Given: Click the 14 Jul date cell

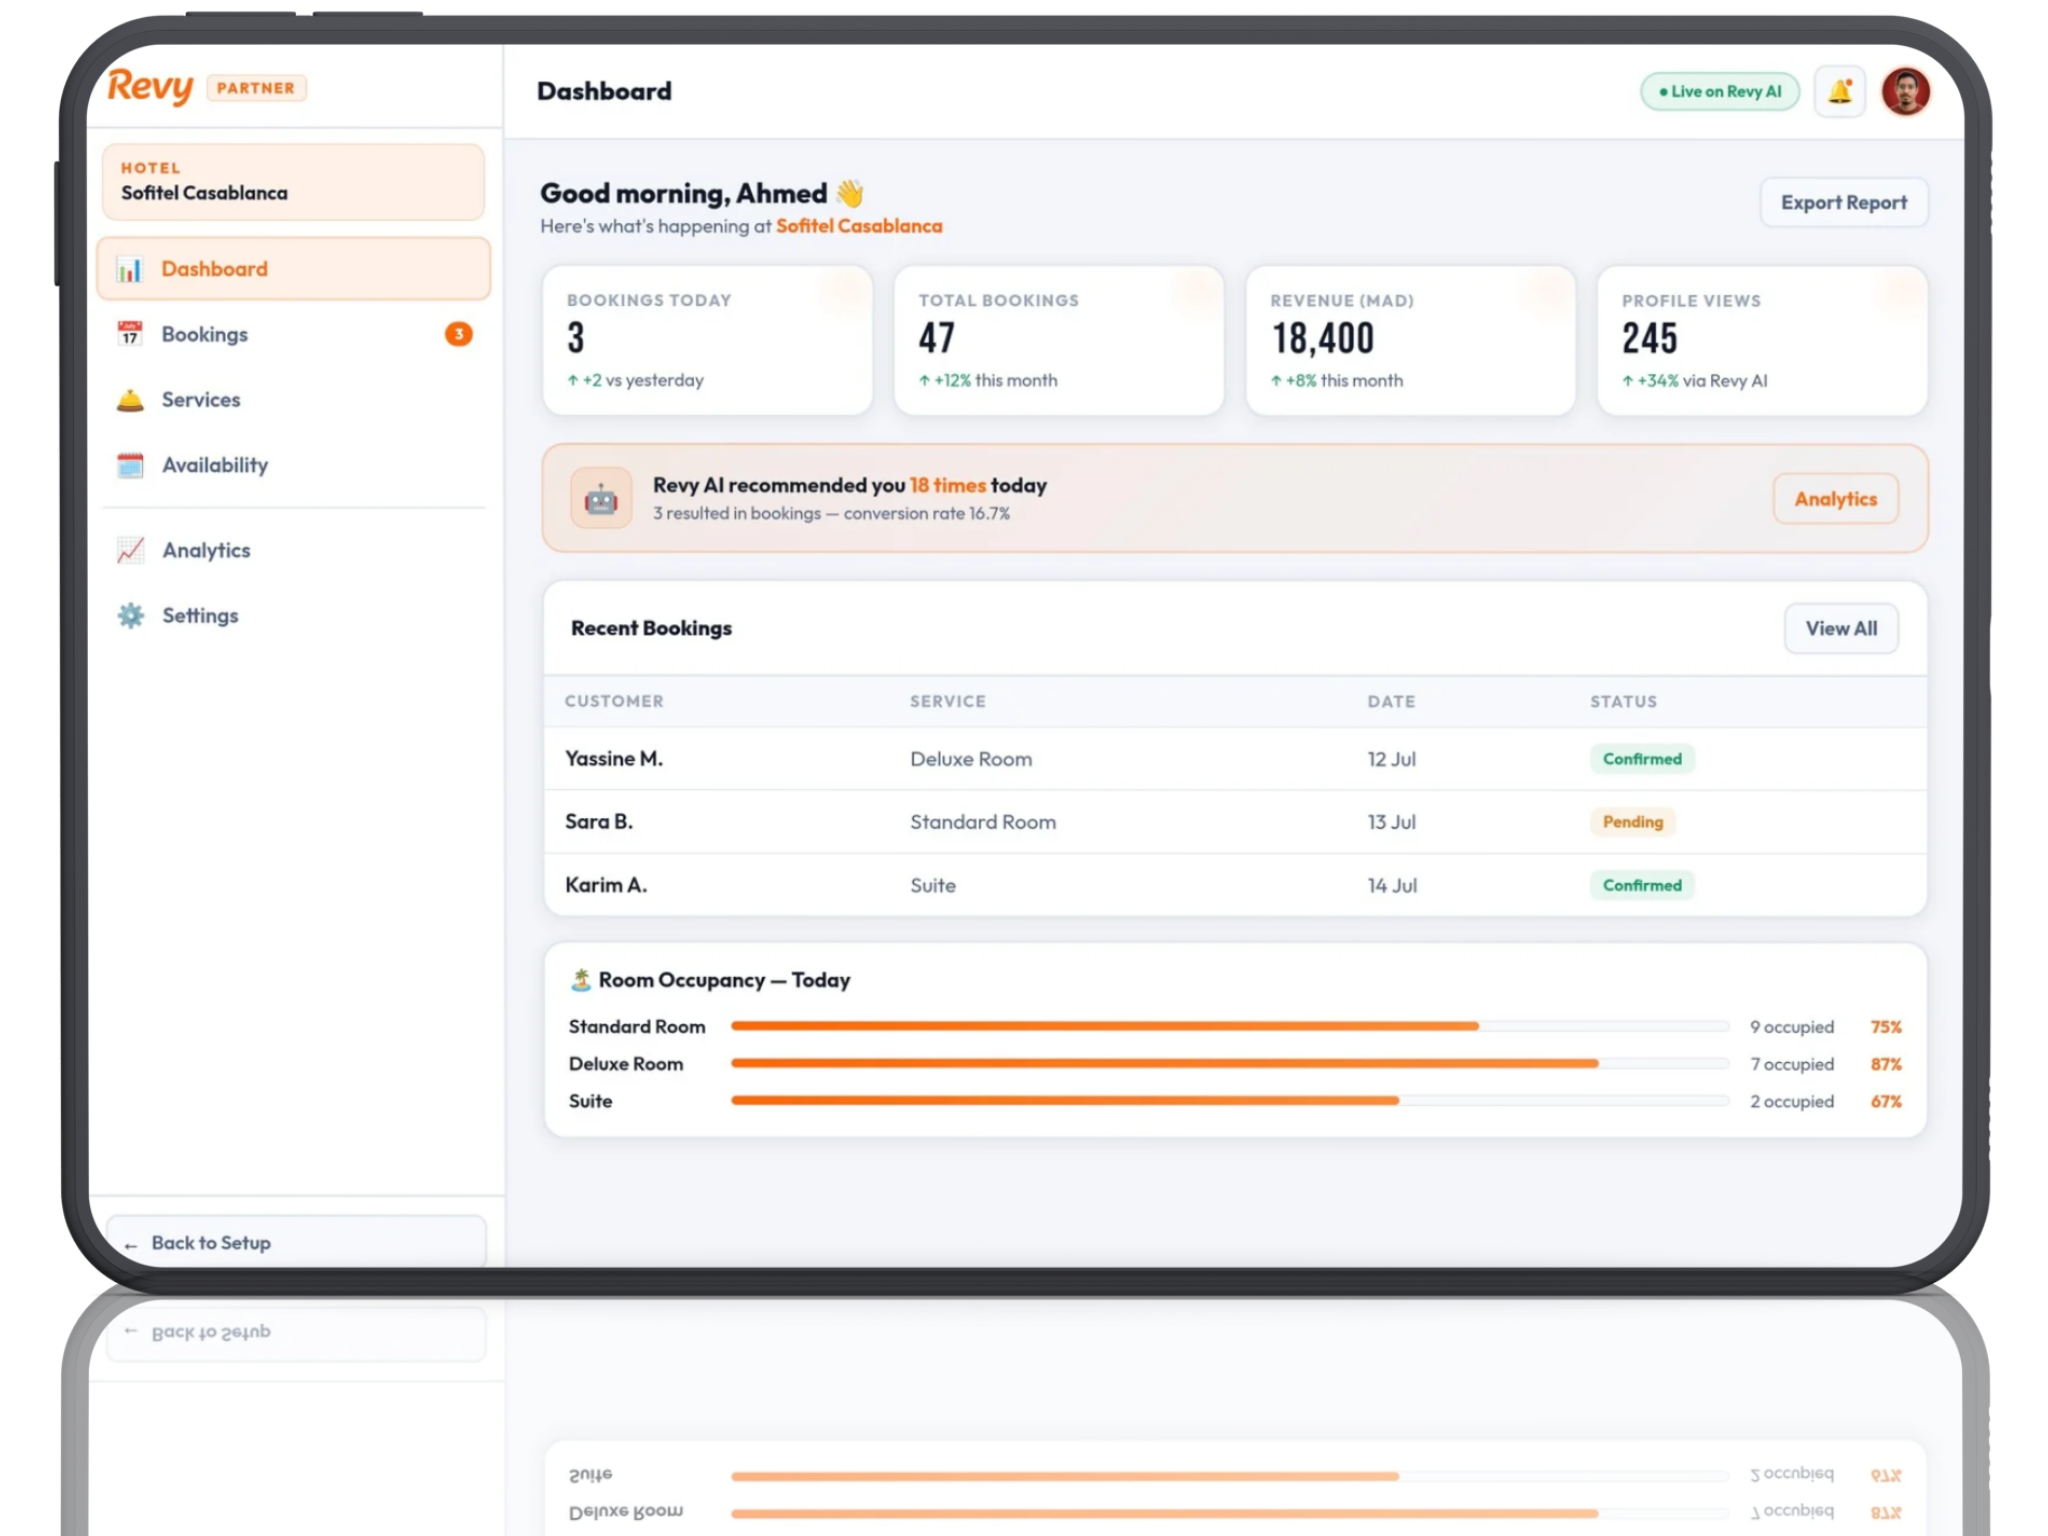Looking at the screenshot, I should coord(1392,885).
